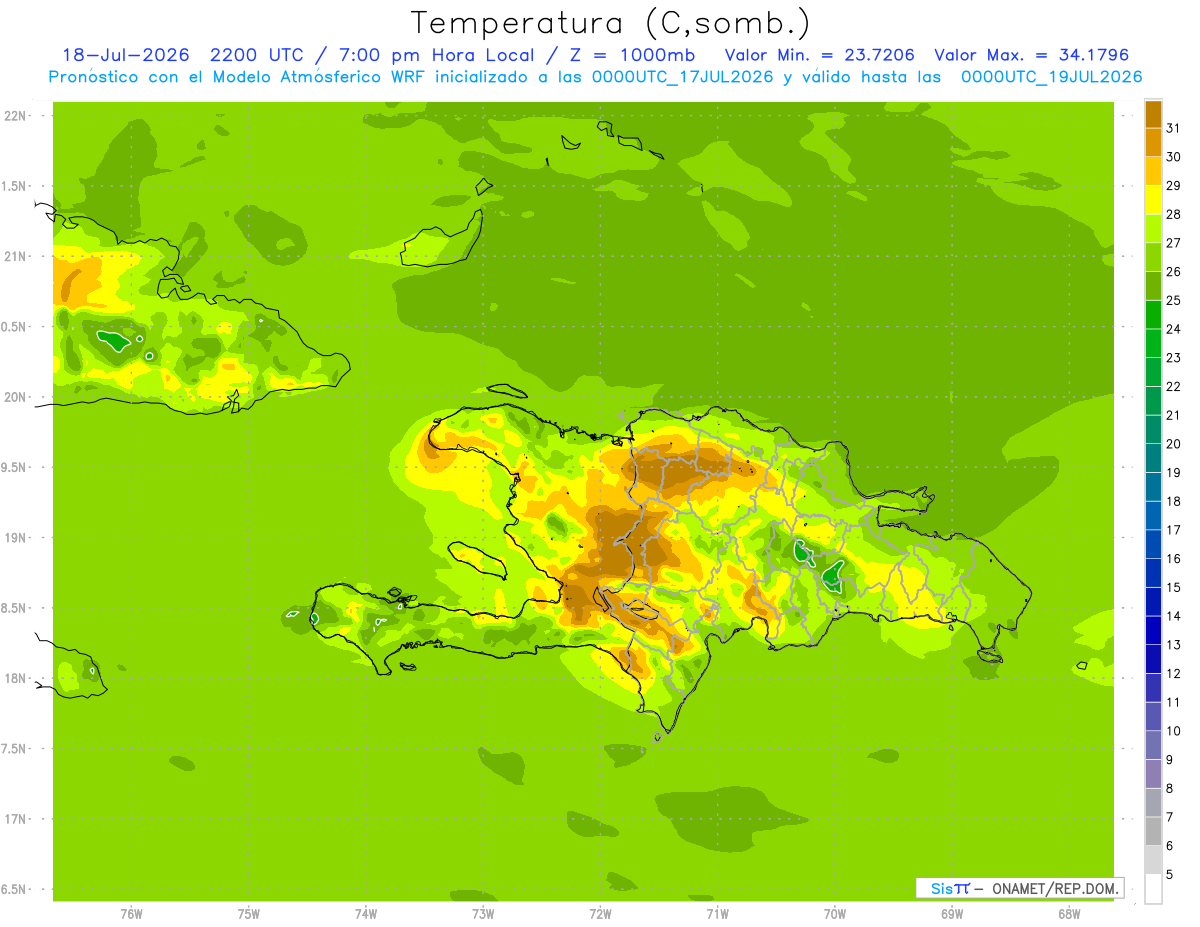Click the '1.5N' latitude axis label
1200x927 pixels.
15,186
